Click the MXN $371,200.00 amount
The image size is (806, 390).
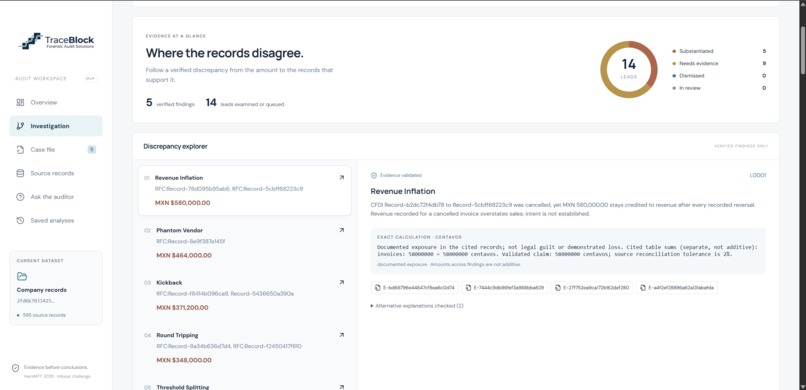tap(182, 308)
